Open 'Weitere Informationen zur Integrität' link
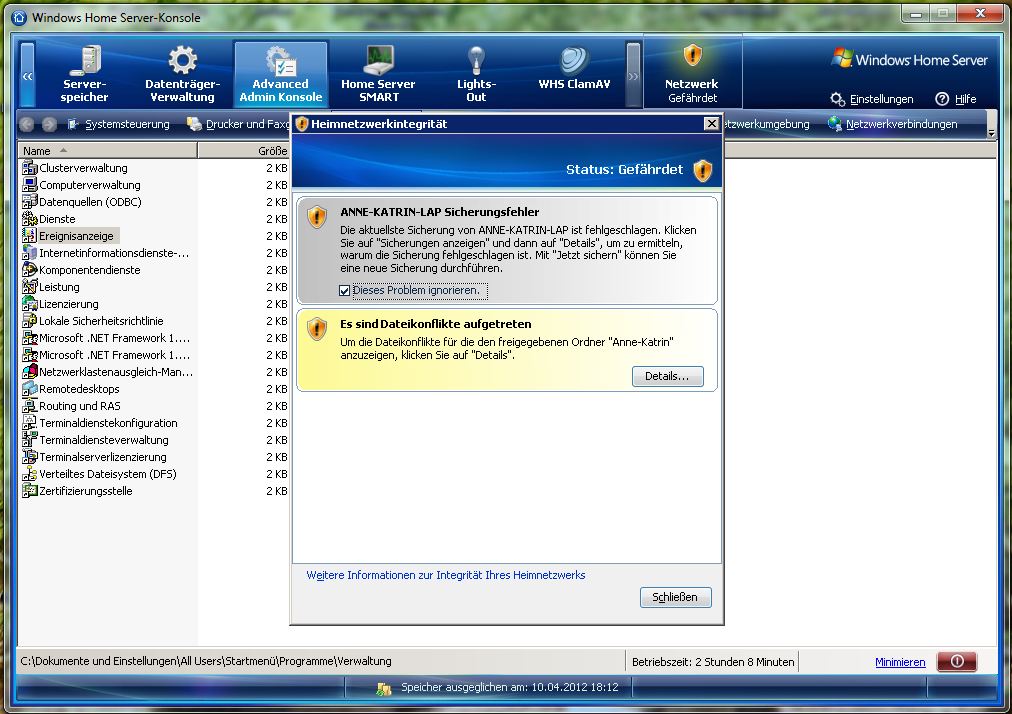The image size is (1012, 714). tap(445, 575)
